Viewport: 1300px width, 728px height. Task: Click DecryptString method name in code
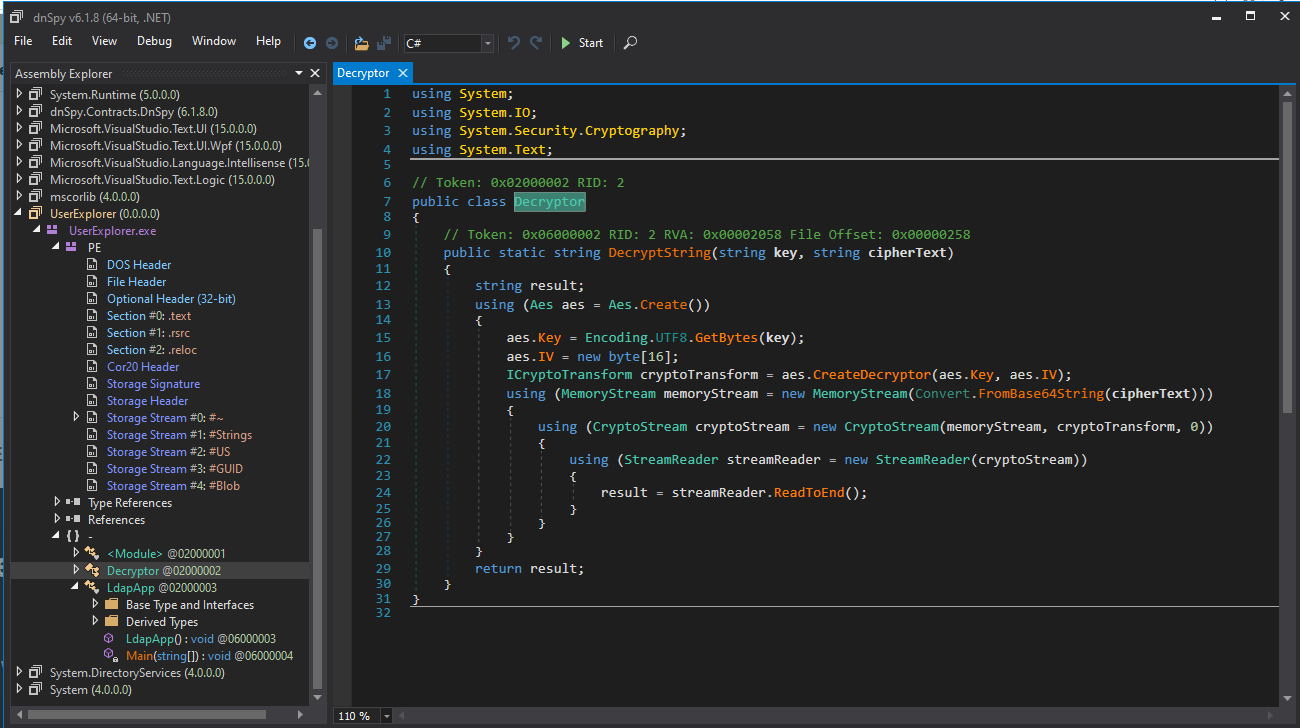pyautogui.click(x=659, y=253)
